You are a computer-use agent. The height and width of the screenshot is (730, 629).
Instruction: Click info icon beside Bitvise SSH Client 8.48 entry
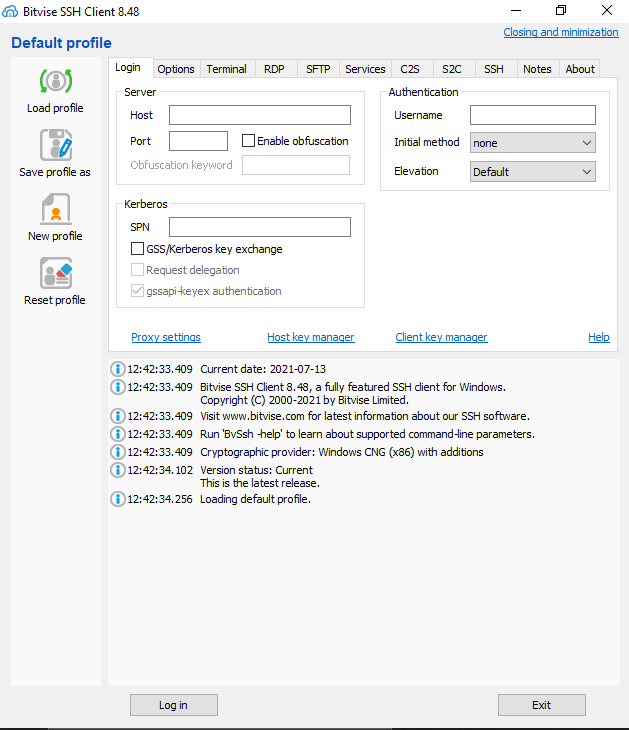[117, 387]
